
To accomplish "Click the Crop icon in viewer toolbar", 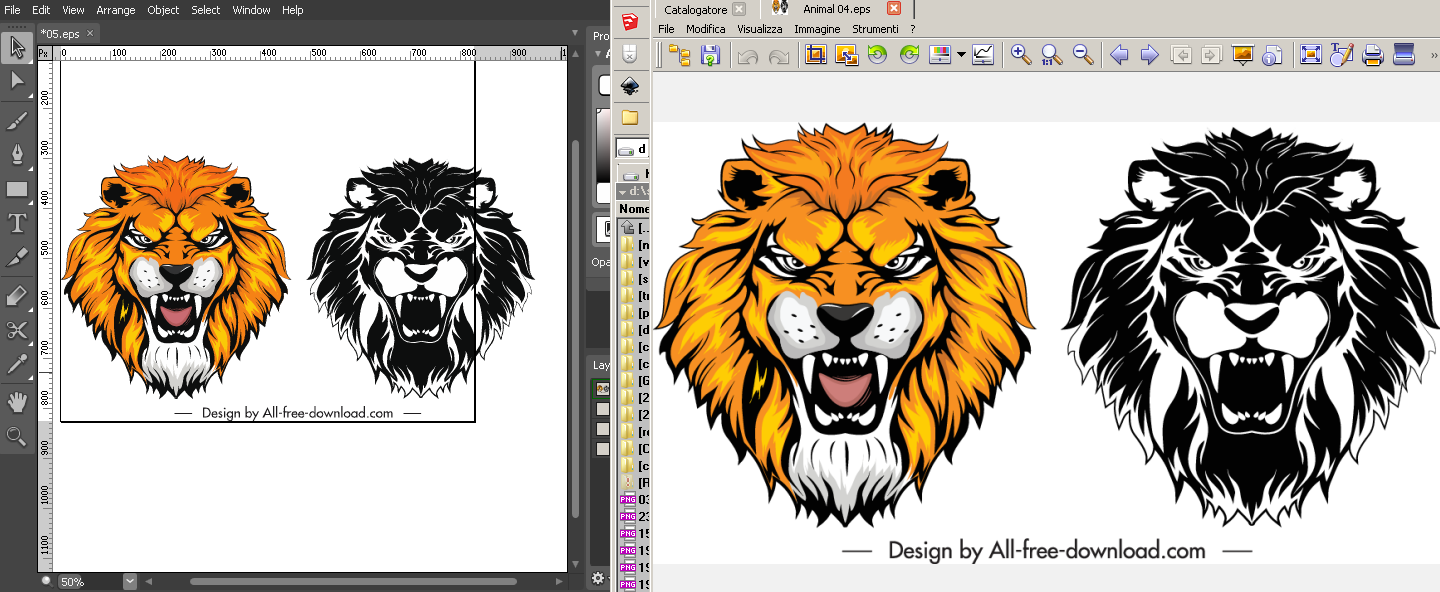I will (816, 55).
